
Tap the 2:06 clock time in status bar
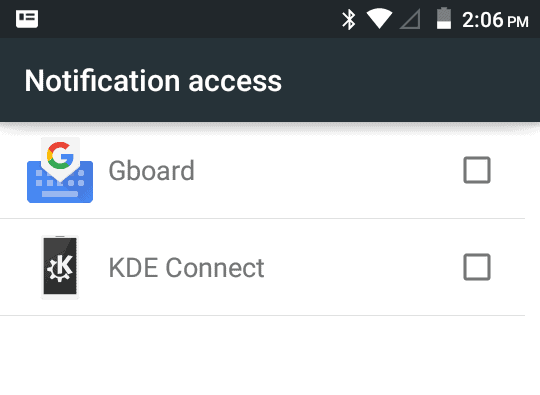[482, 20]
